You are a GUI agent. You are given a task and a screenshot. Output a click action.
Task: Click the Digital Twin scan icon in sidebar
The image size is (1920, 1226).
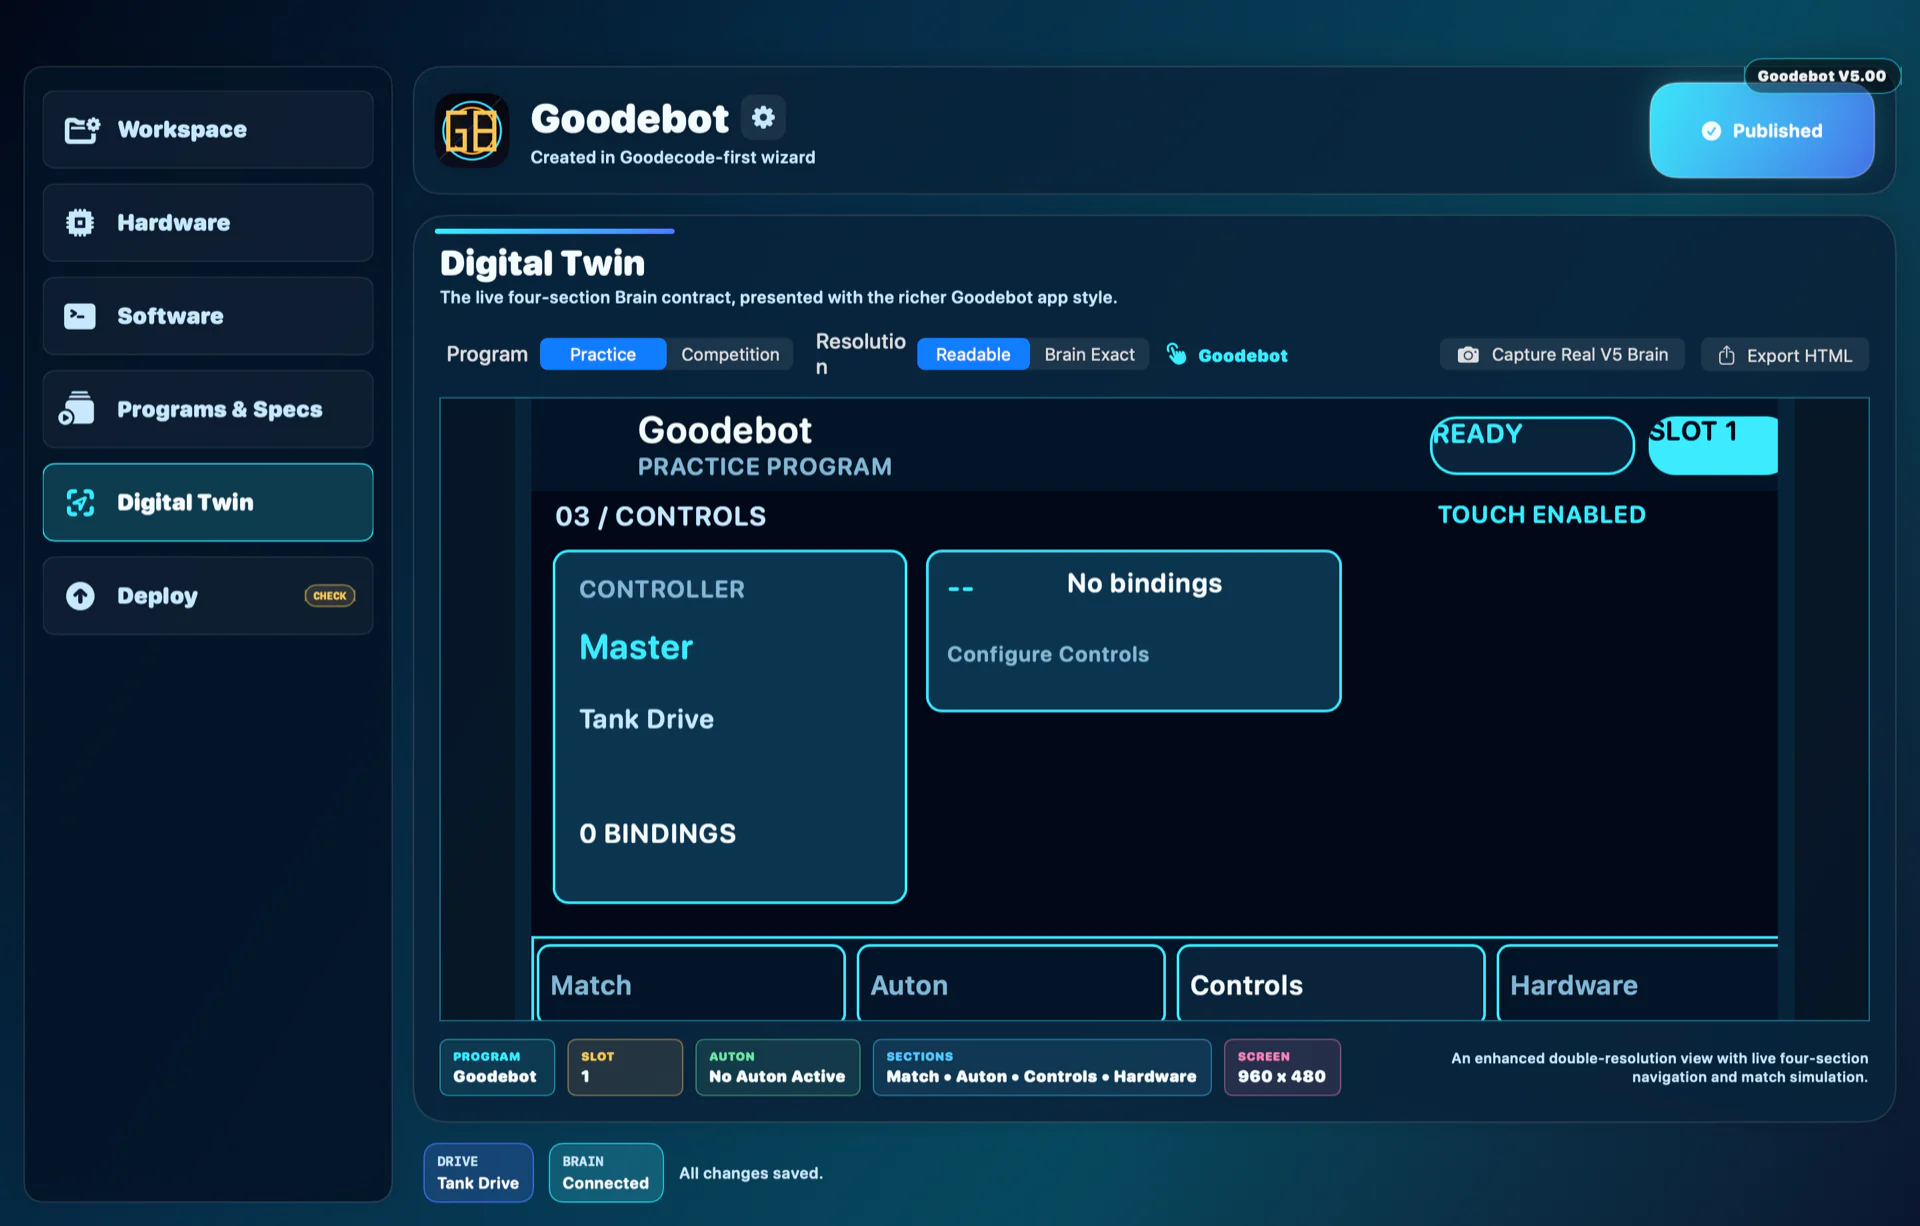[80, 502]
